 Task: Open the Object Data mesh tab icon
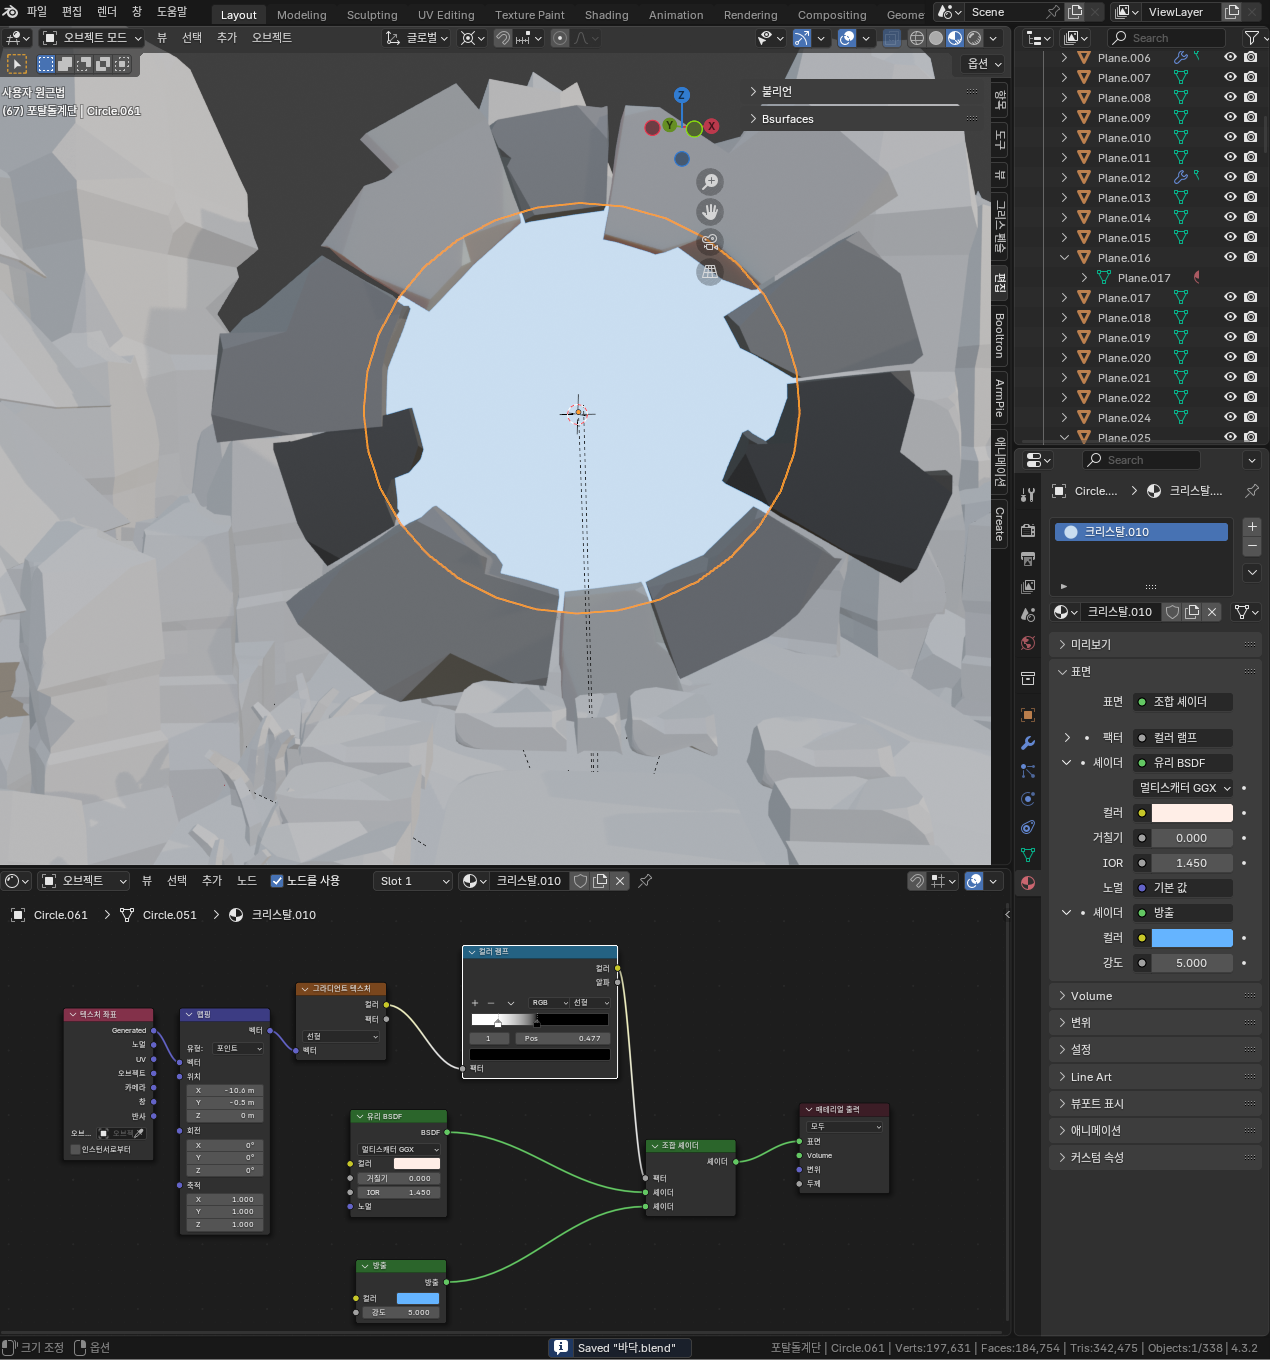(1028, 855)
